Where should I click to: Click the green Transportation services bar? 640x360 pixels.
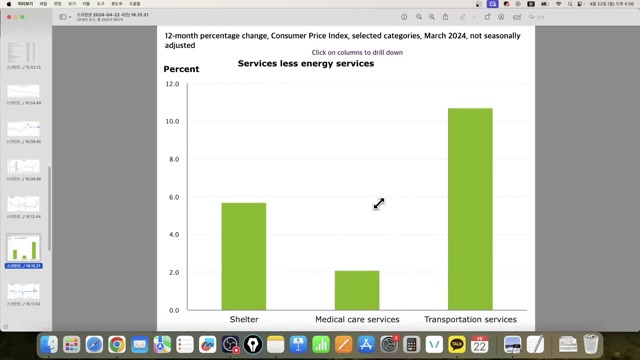pyautogui.click(x=470, y=209)
